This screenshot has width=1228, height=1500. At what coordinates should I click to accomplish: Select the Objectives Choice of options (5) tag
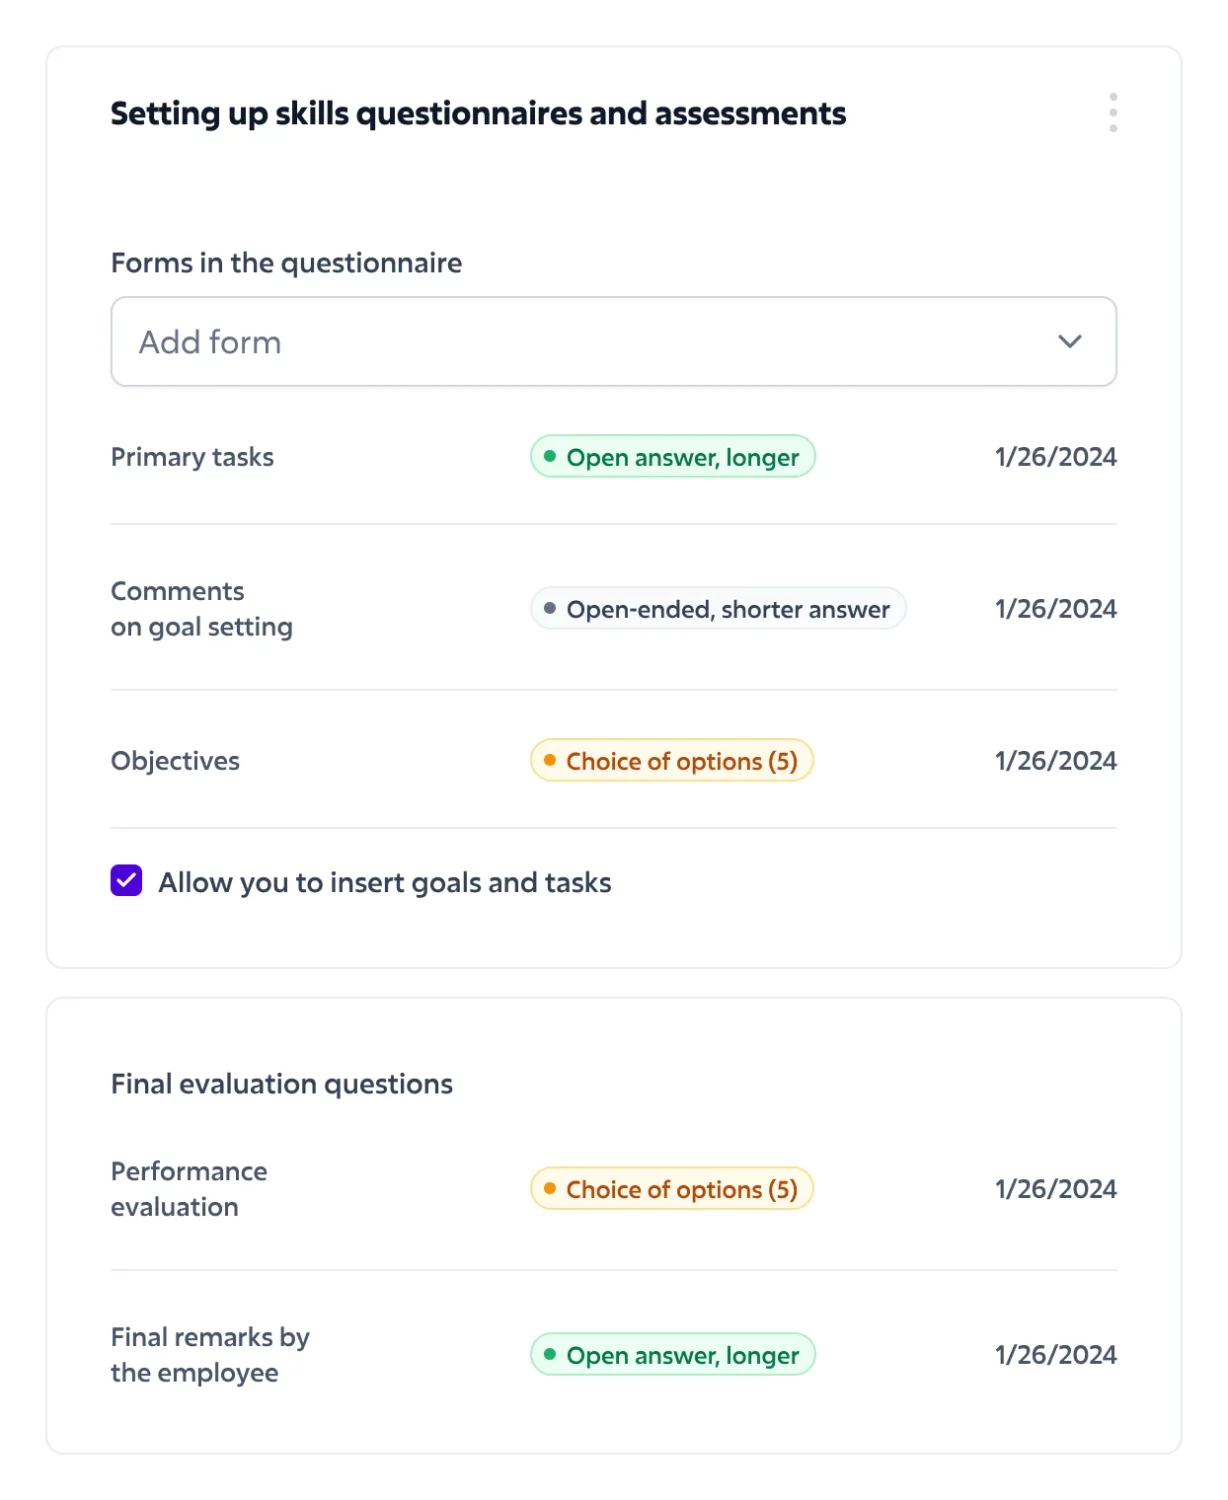pyautogui.click(x=671, y=761)
